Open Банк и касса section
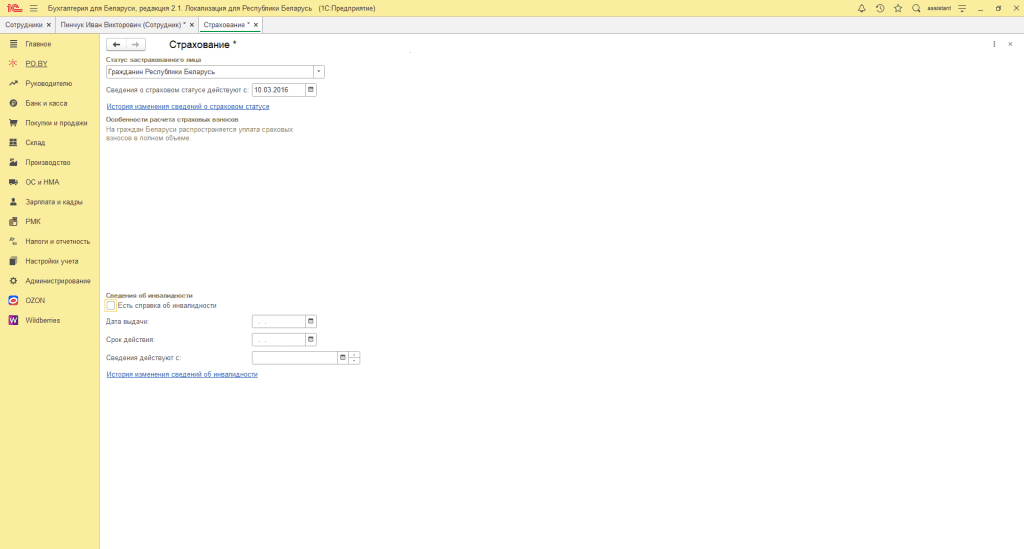 pyautogui.click(x=46, y=103)
